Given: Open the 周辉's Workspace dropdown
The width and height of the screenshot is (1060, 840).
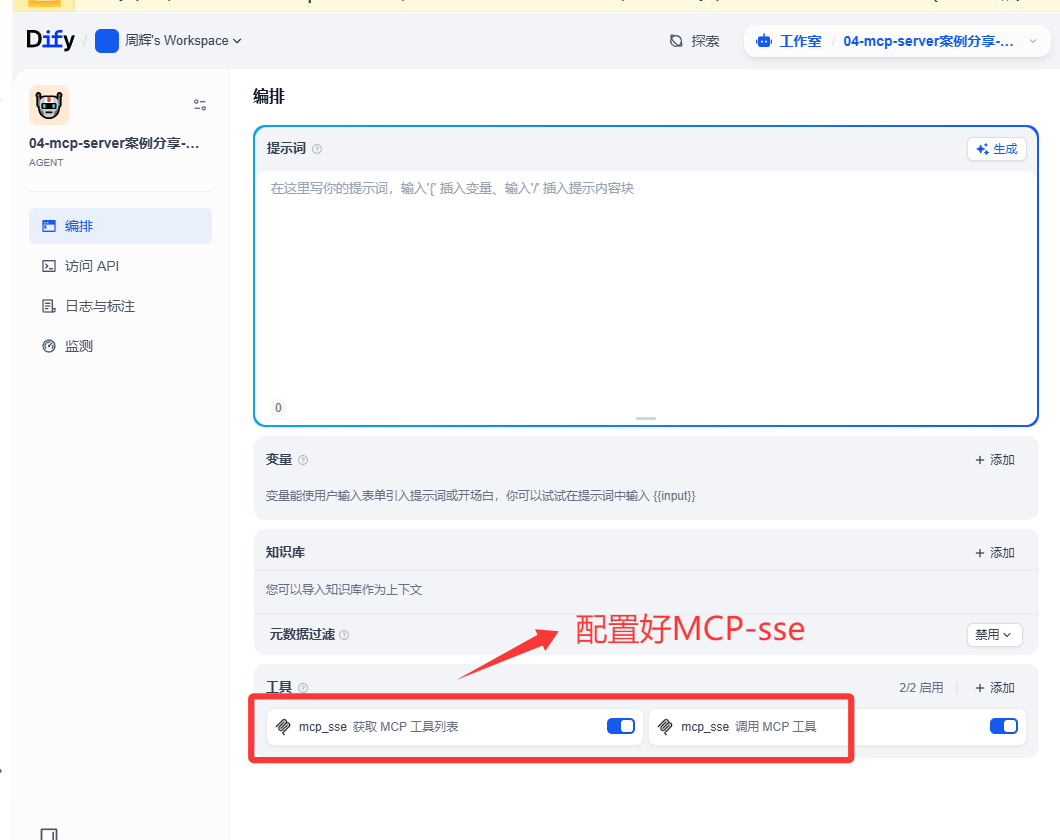Looking at the screenshot, I should tap(183, 41).
